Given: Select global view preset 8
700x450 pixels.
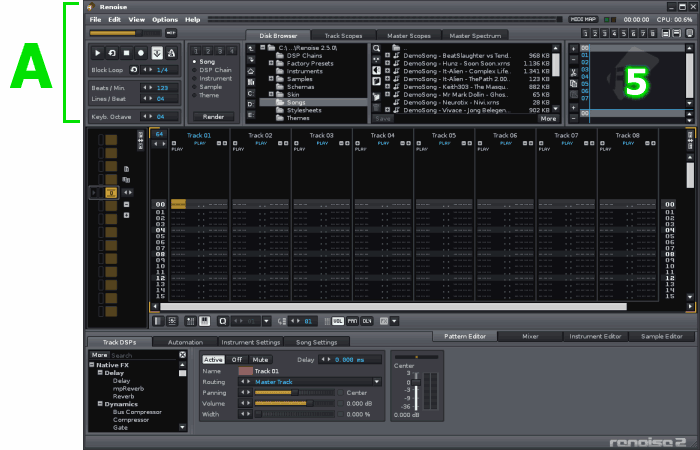Looking at the screenshot, I should pyautogui.click(x=653, y=33).
